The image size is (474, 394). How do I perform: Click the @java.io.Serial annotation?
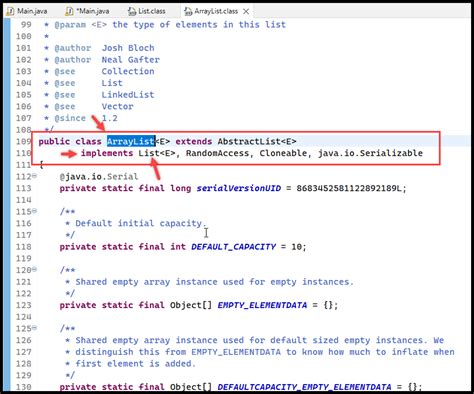point(99,176)
